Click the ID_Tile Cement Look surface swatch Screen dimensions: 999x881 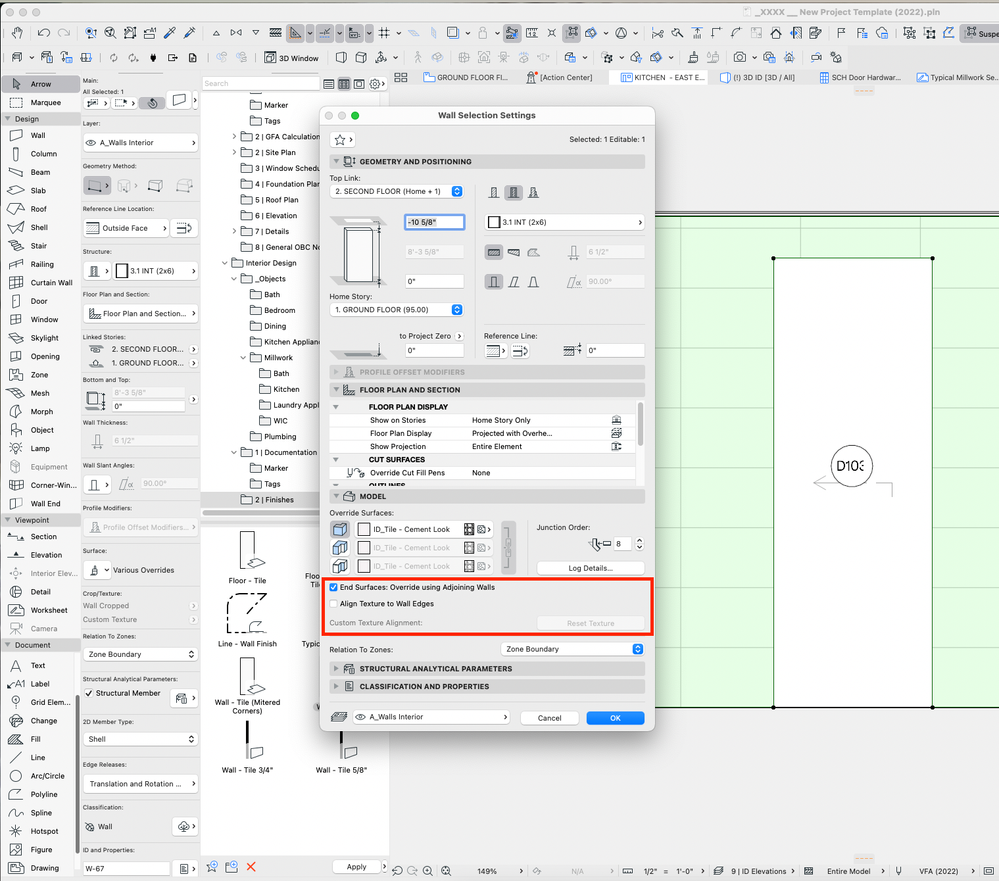(365, 529)
